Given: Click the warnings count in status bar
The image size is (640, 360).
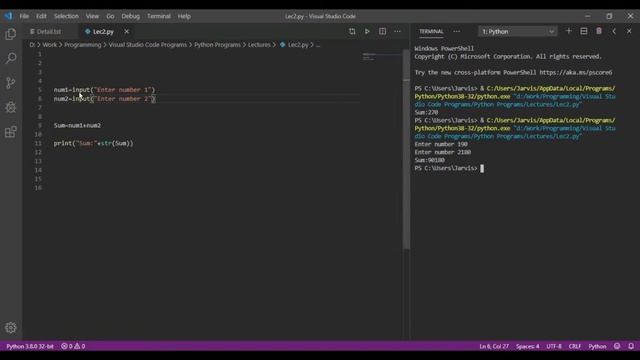Looking at the screenshot, I should (x=80, y=346).
